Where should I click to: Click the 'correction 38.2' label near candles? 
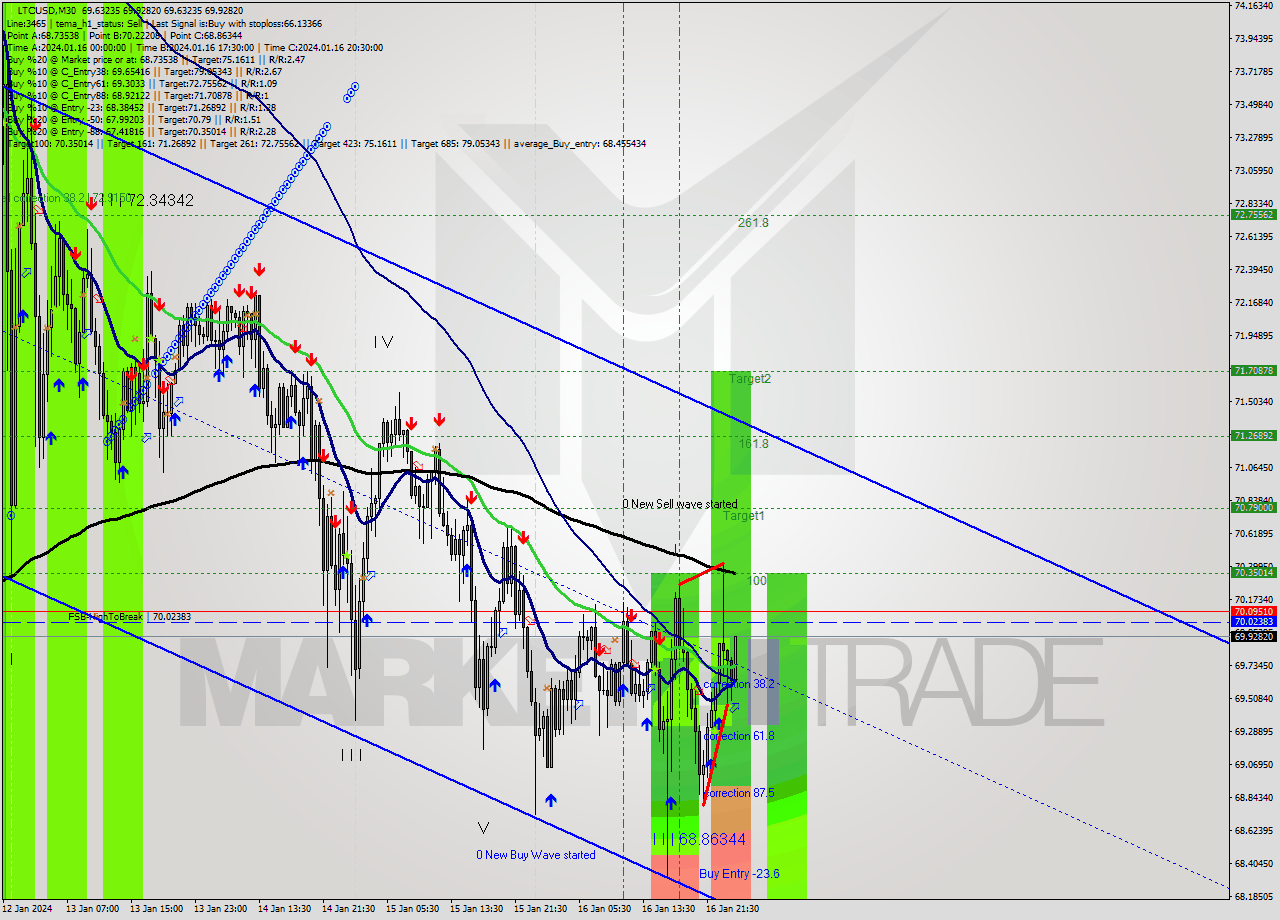coord(739,684)
